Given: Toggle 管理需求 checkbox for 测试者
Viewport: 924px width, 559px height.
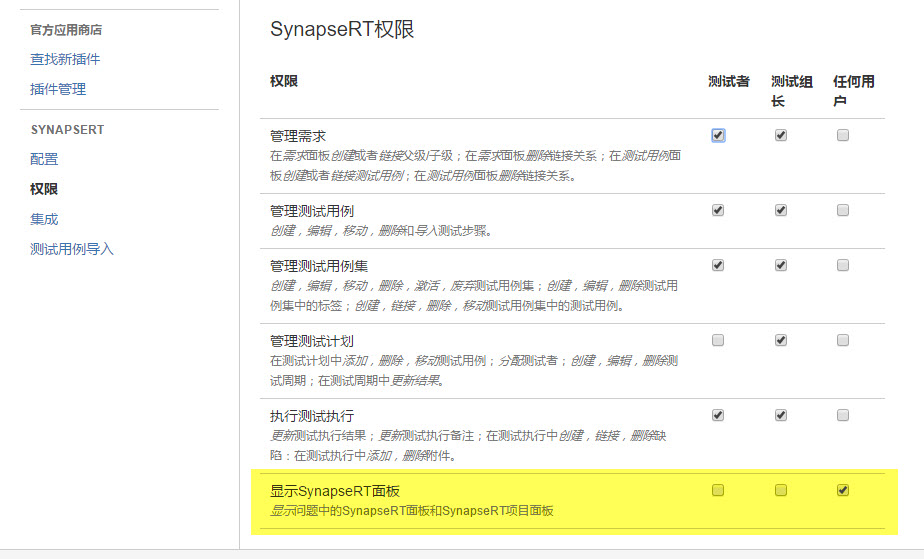Looking at the screenshot, I should tap(718, 135).
